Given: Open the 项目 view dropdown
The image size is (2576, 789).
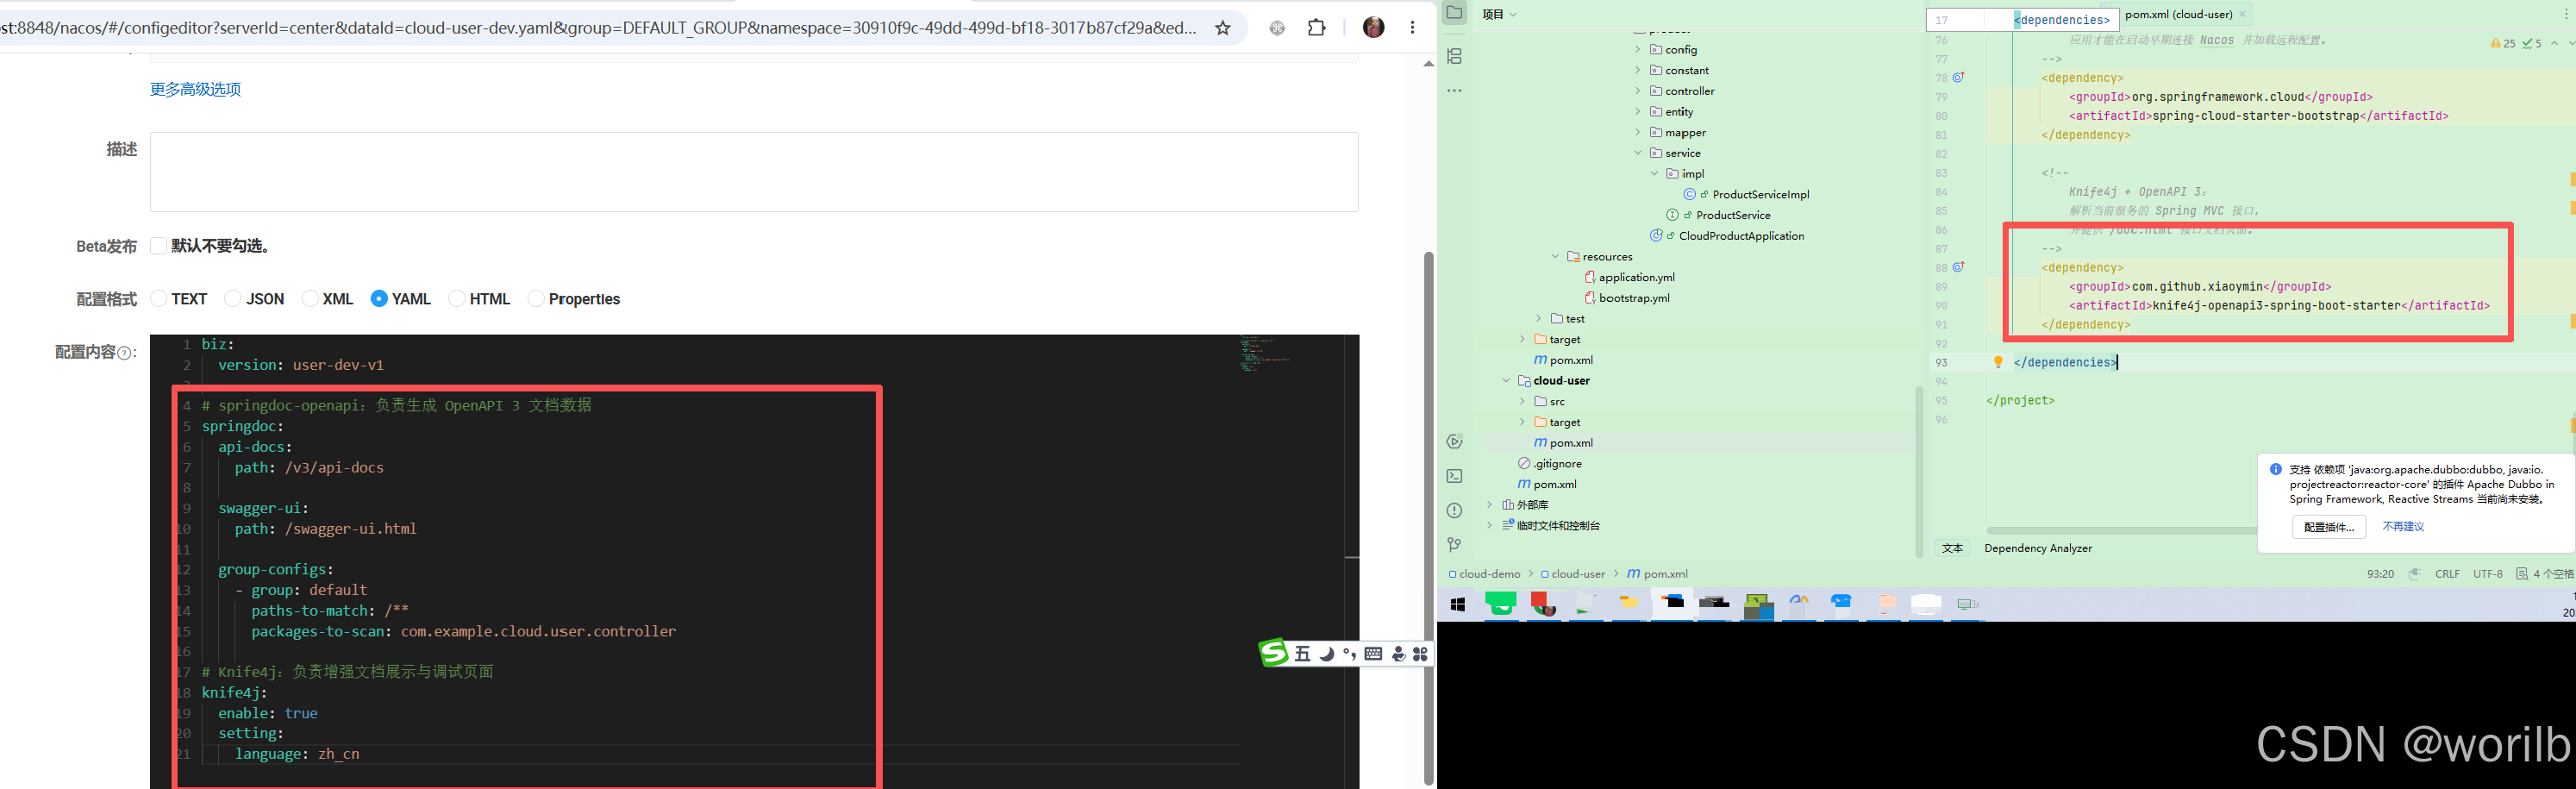Looking at the screenshot, I should click(1499, 14).
